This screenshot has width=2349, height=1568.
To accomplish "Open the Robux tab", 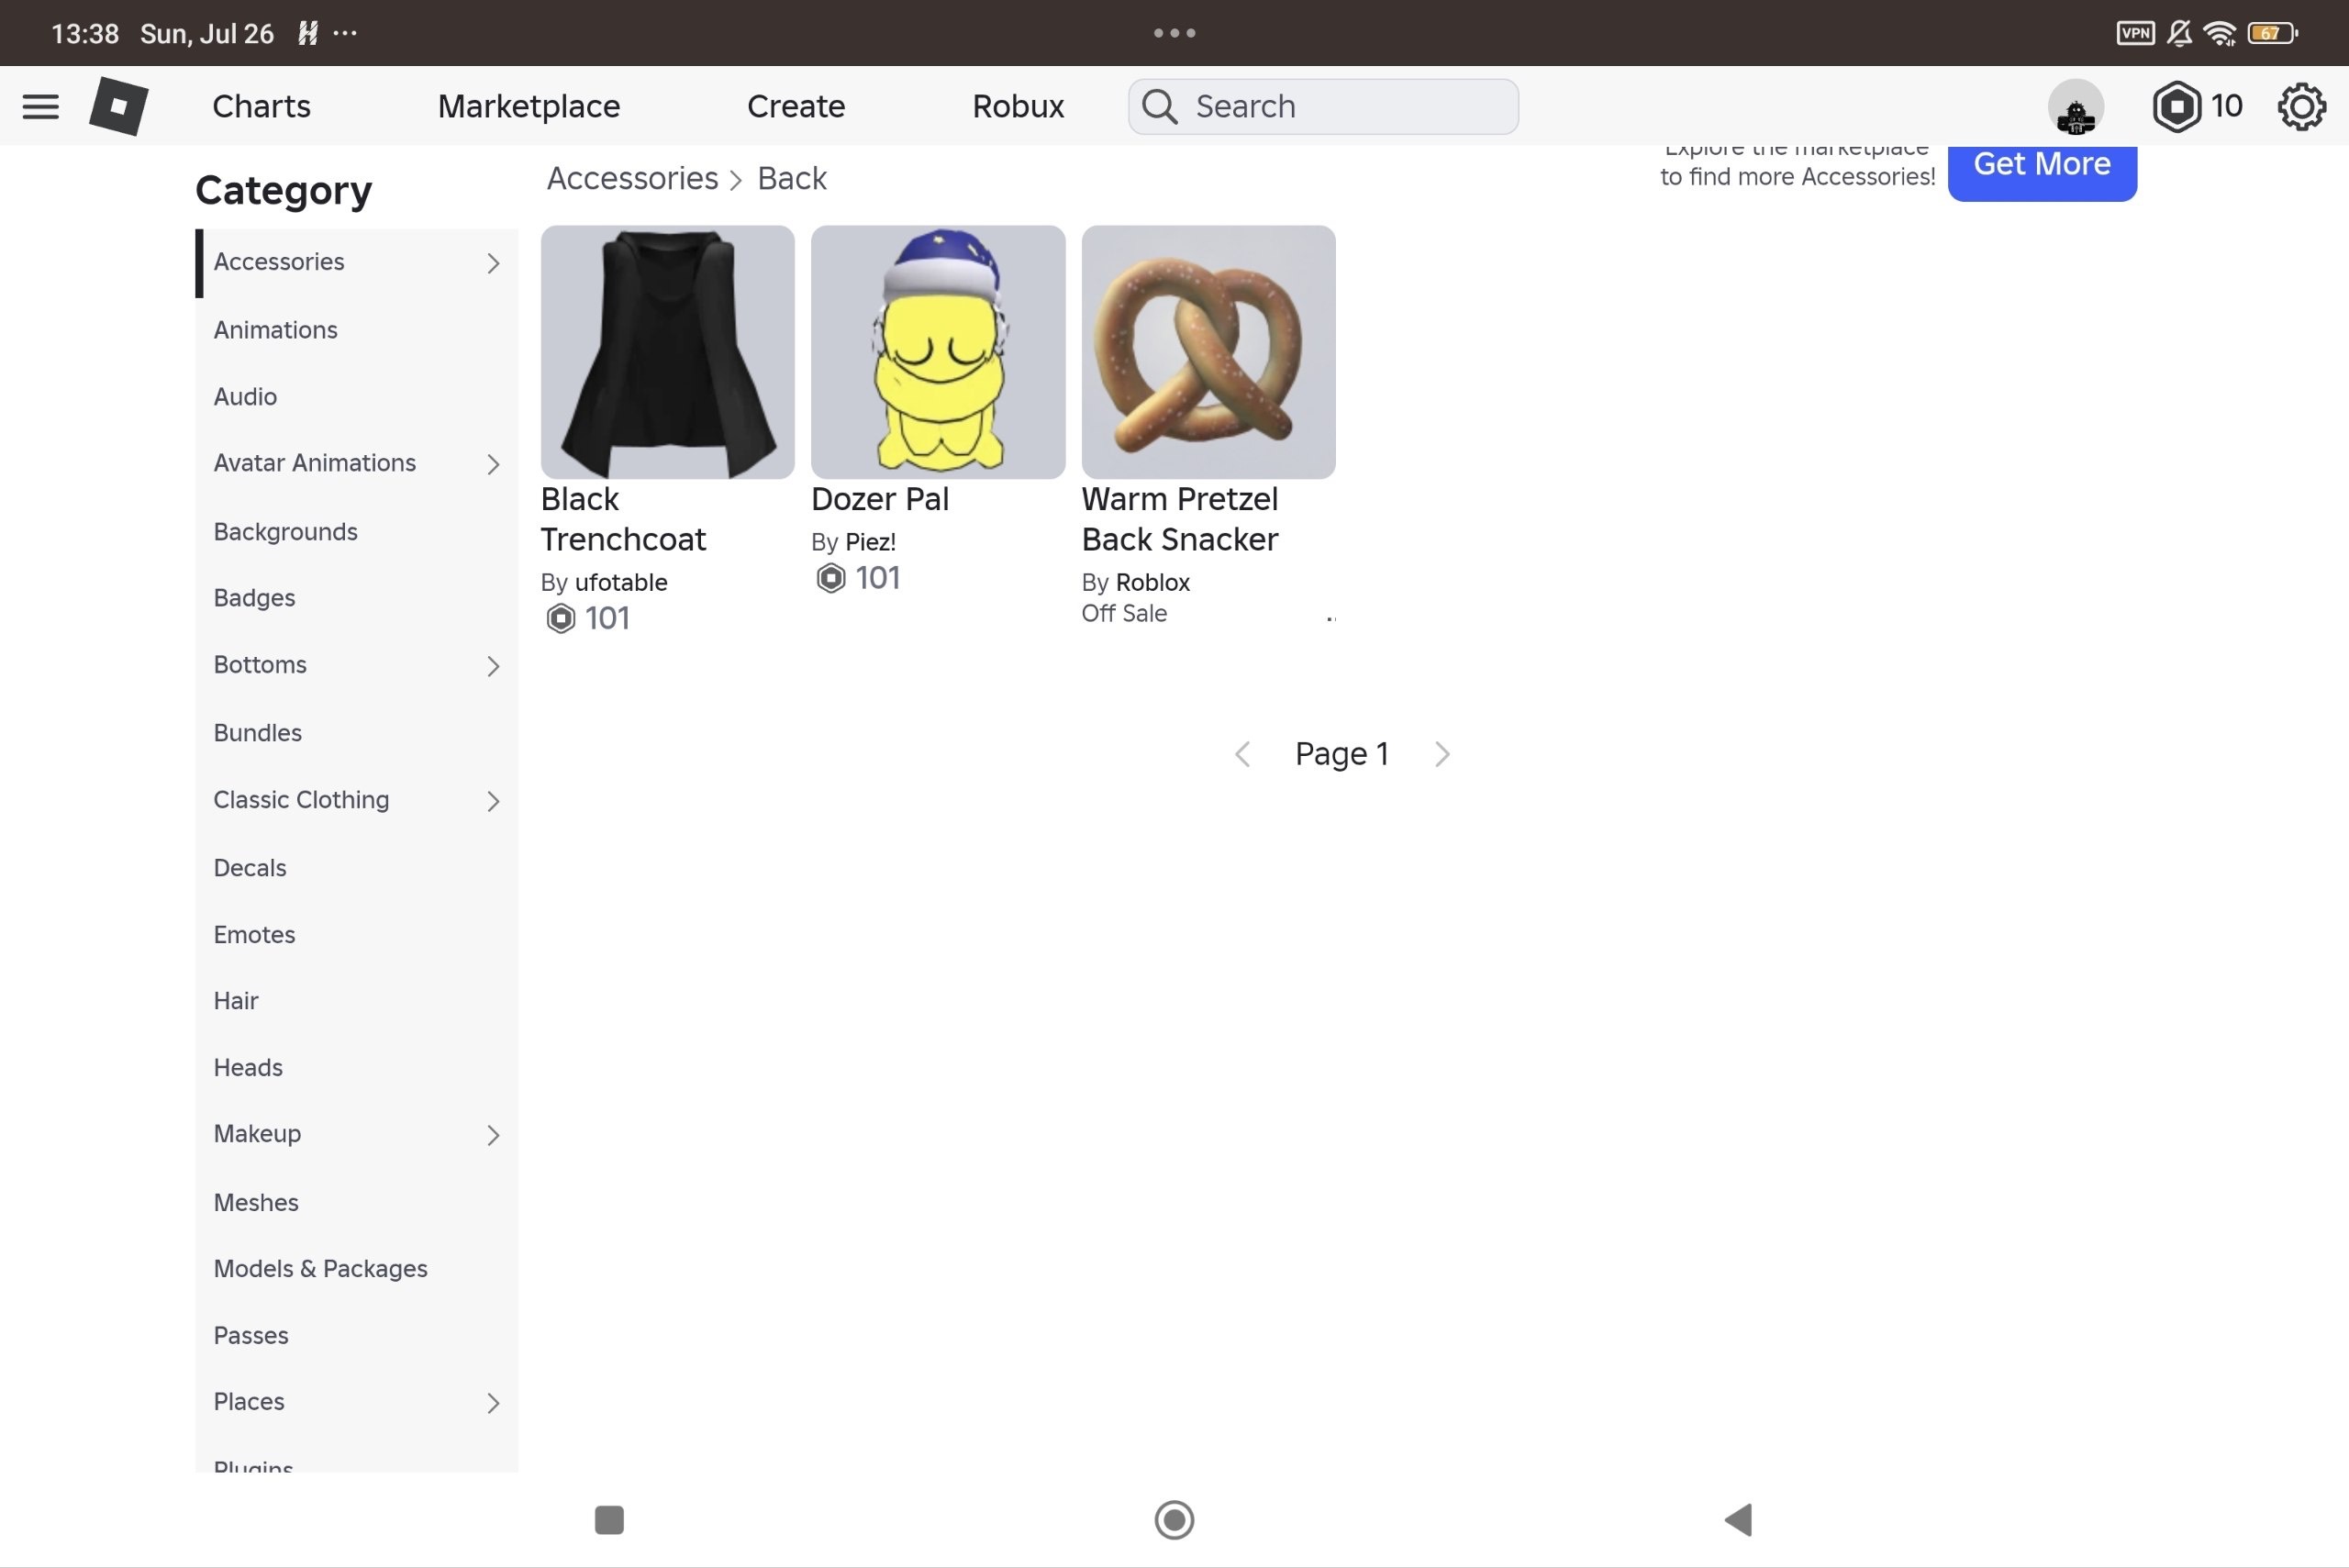I will click(x=1018, y=106).
